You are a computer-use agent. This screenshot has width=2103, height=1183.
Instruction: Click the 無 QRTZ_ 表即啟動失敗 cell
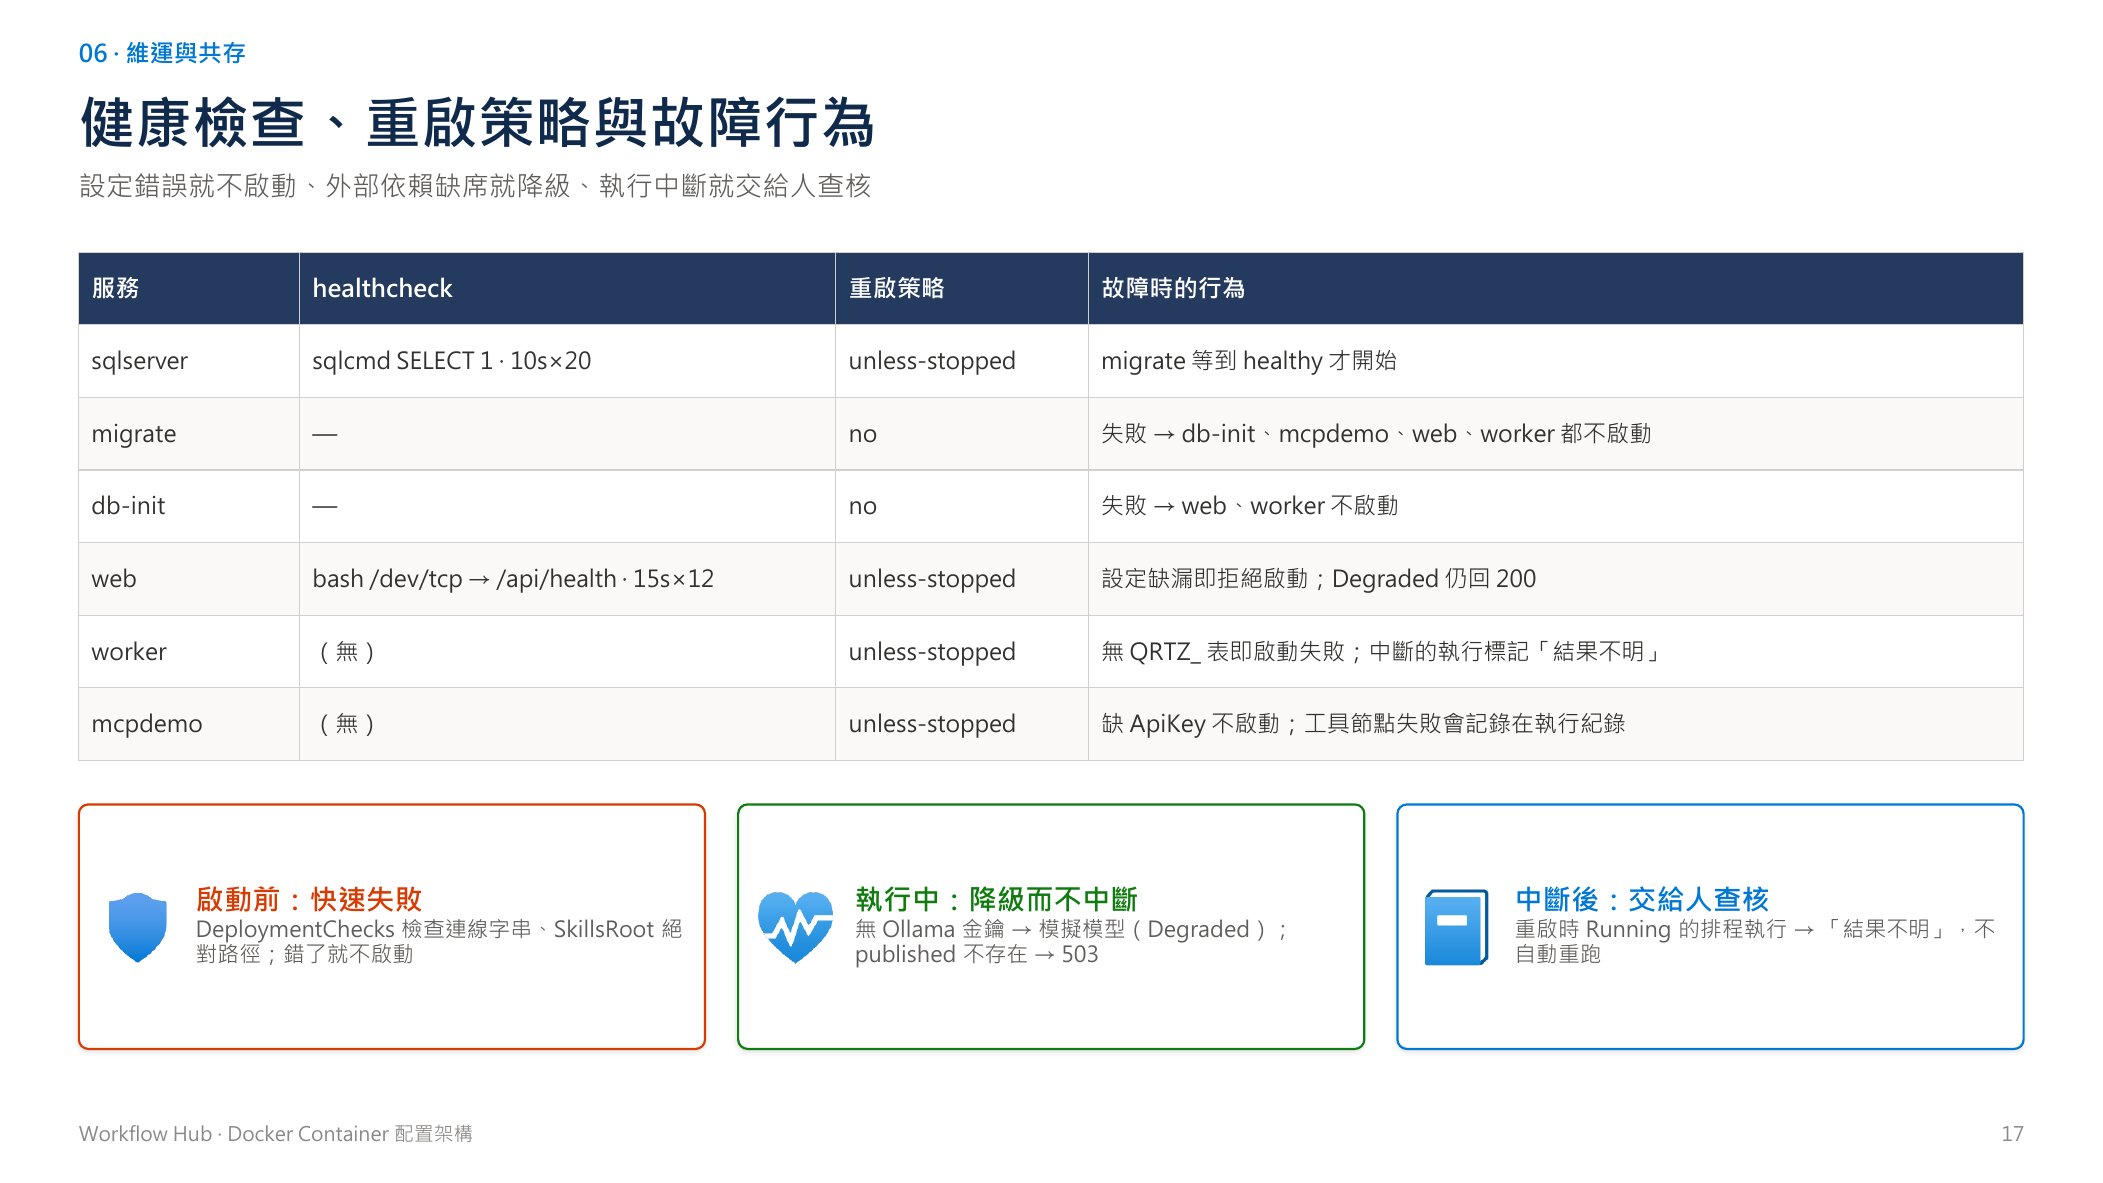[1555, 652]
